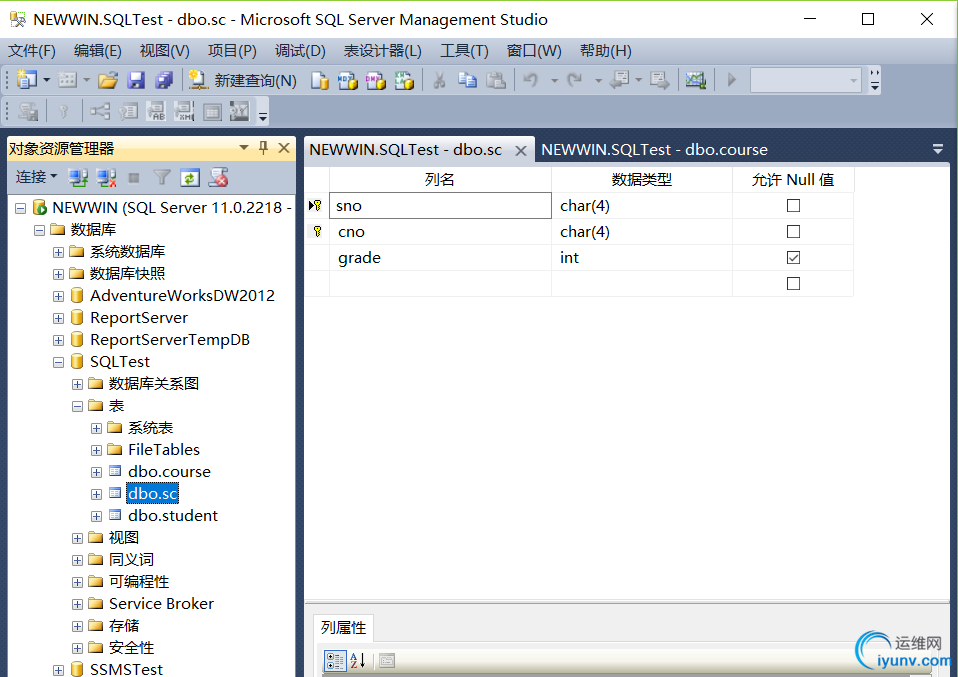The image size is (958, 677).
Task: Open file with the folder icon
Action: (108, 80)
